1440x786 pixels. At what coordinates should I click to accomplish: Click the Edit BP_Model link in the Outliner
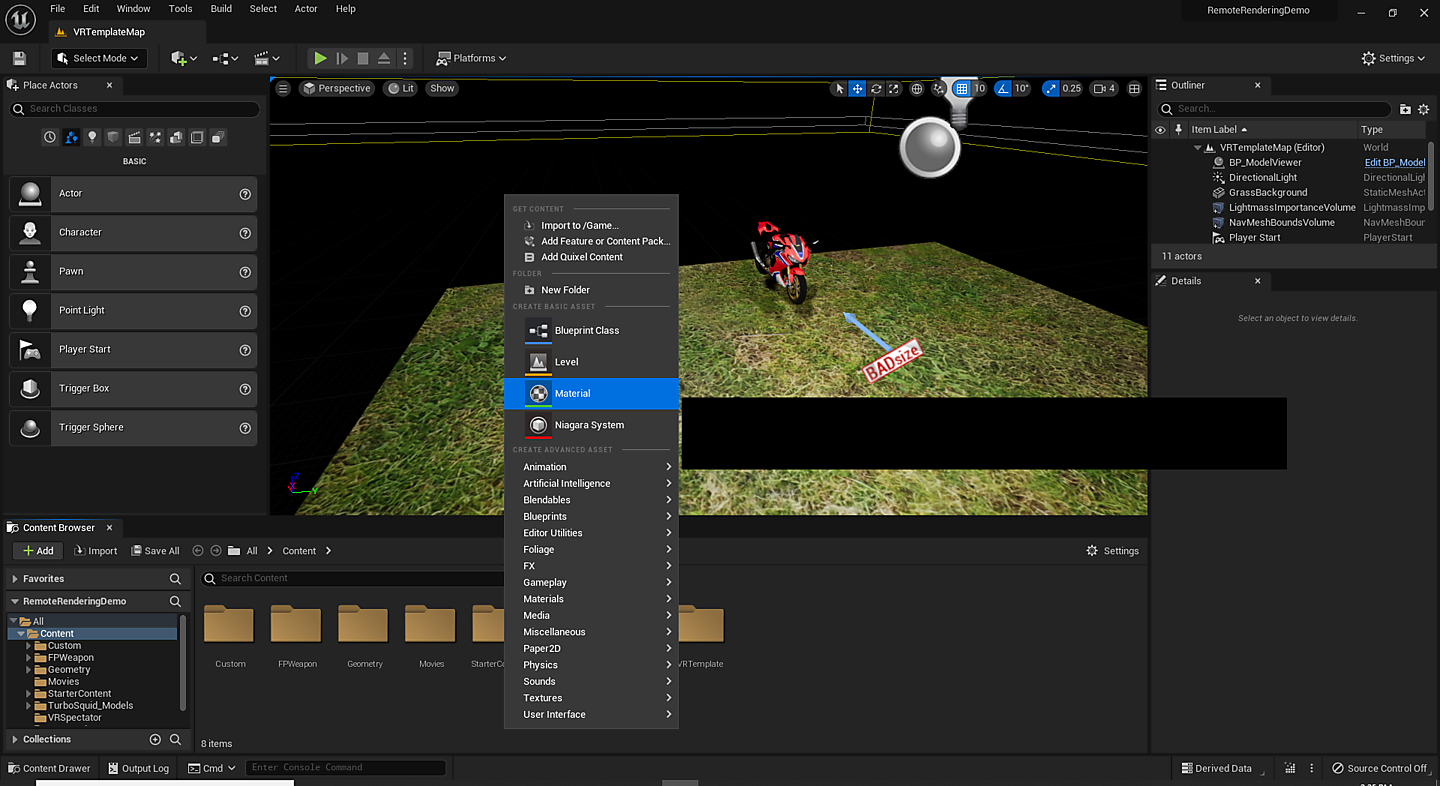tap(1394, 162)
